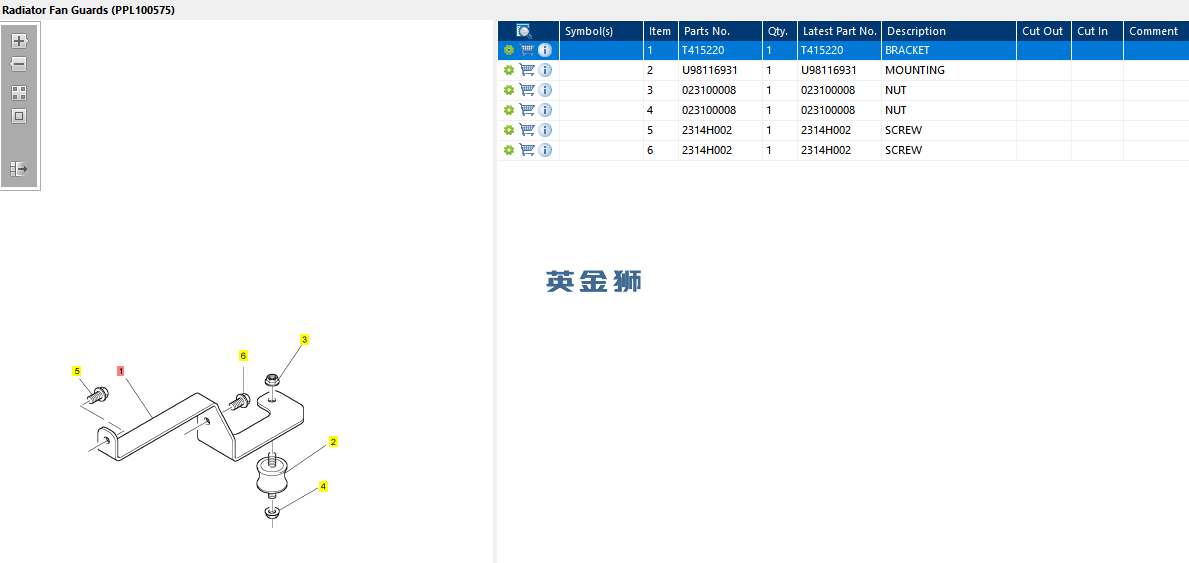The height and width of the screenshot is (563, 1189).
Task: Click parts number U98116931 cell
Action: click(x=720, y=70)
